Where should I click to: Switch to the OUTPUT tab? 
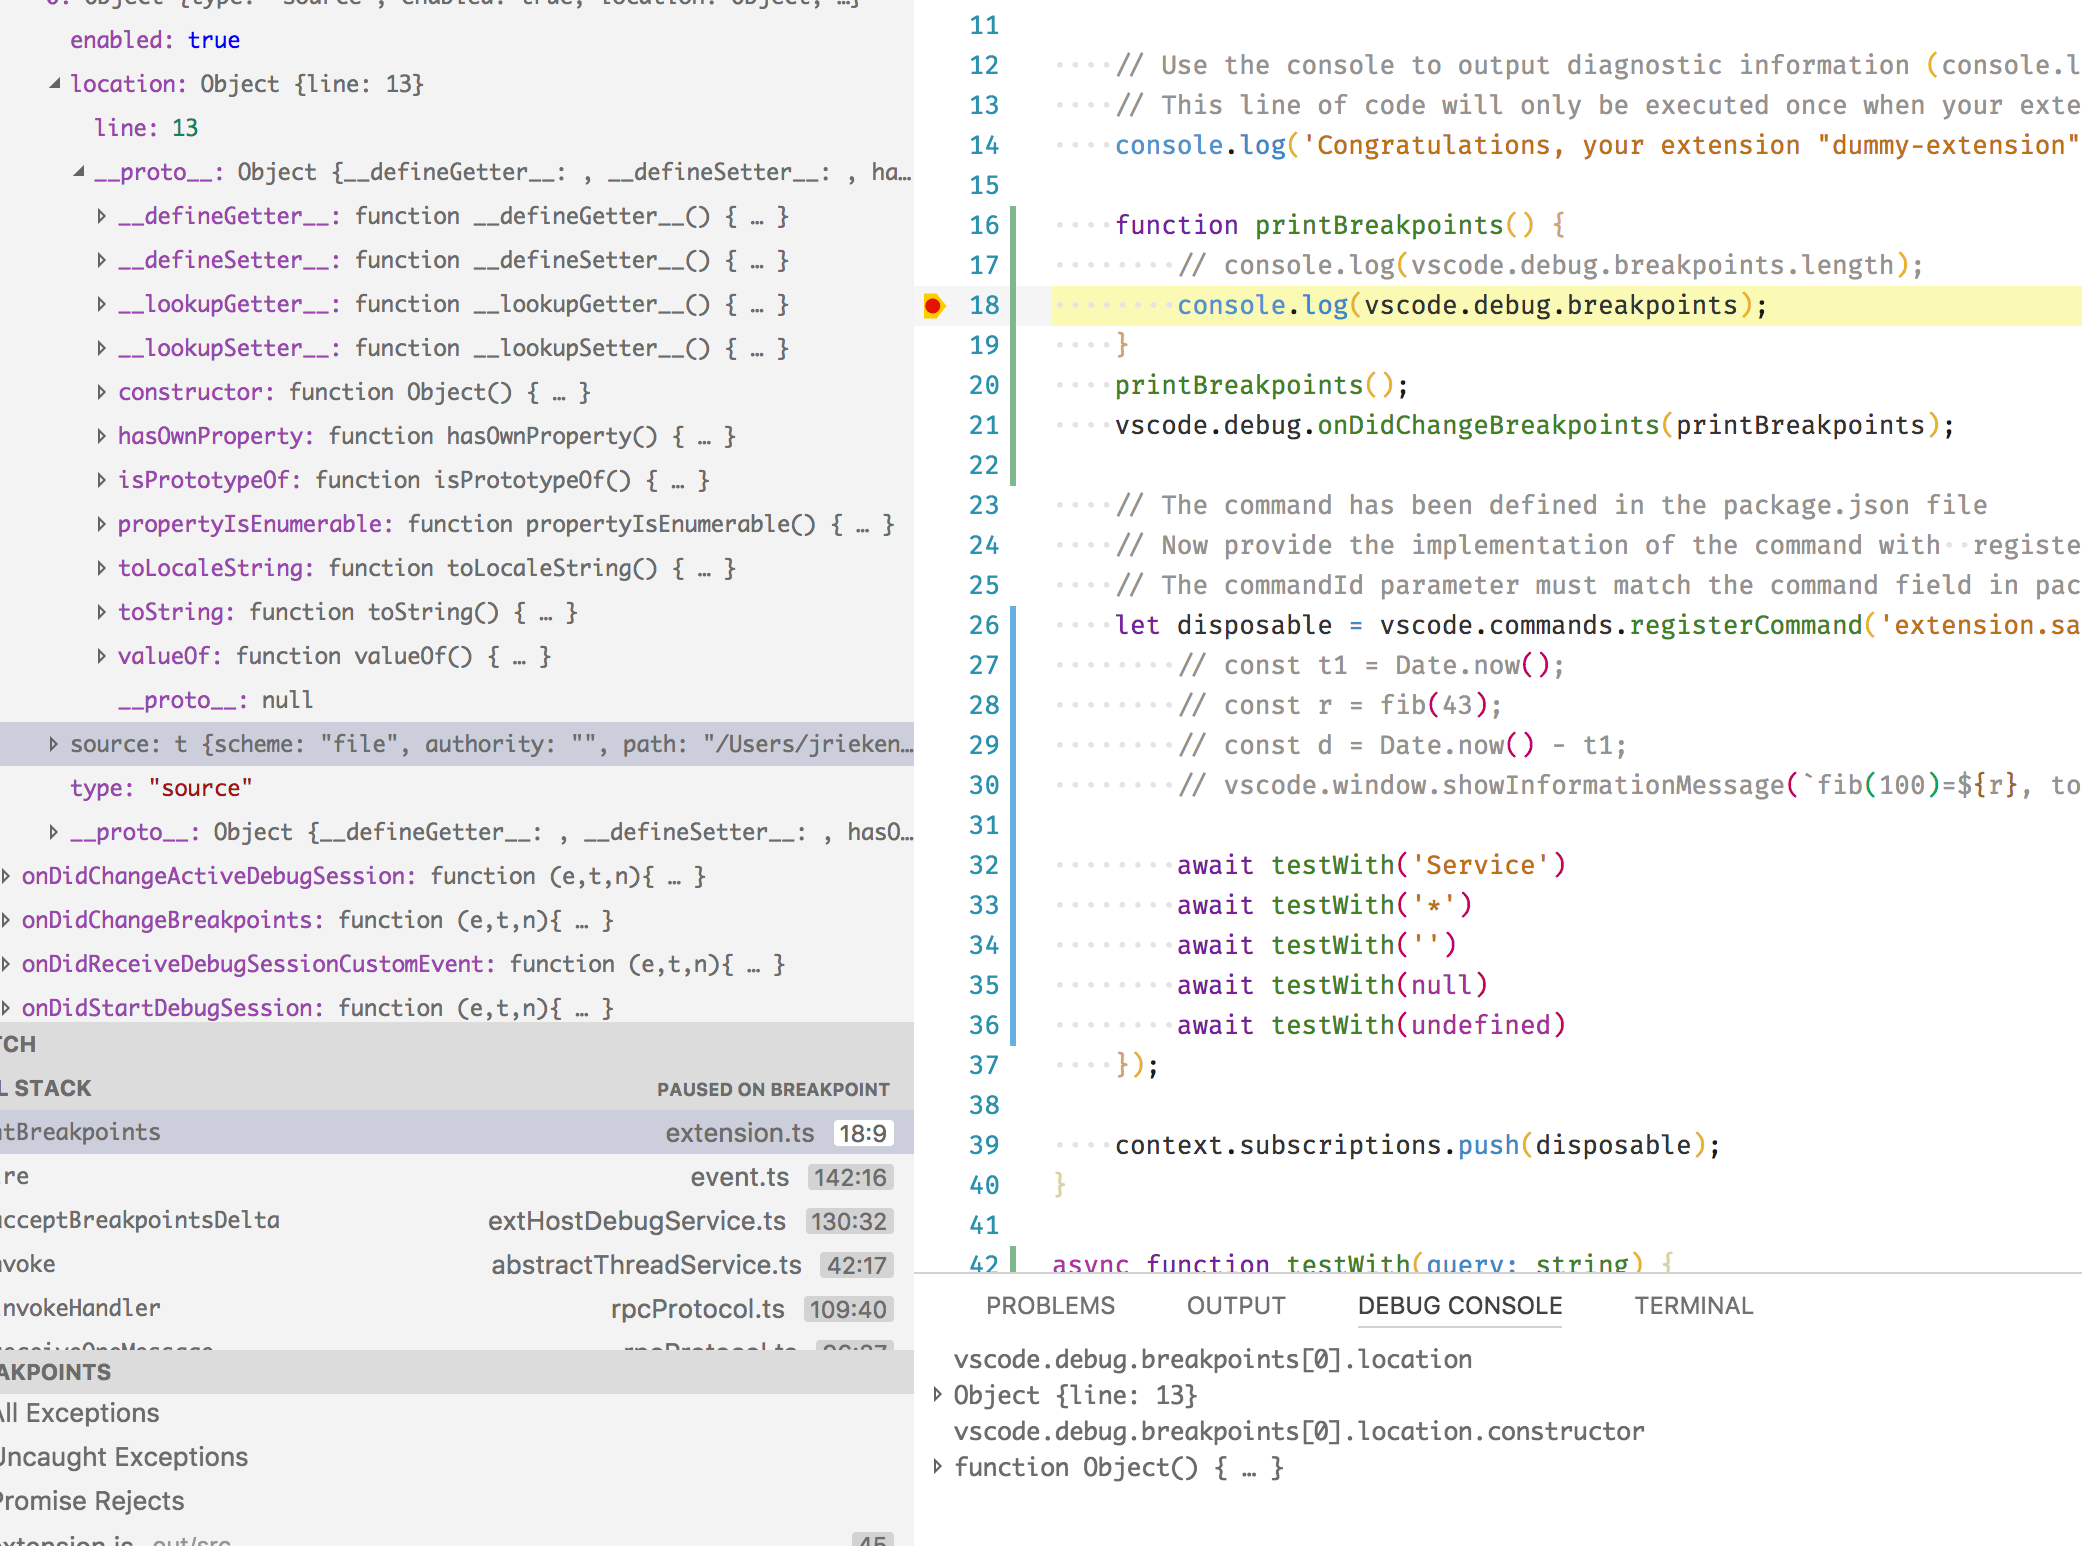[x=1237, y=1305]
